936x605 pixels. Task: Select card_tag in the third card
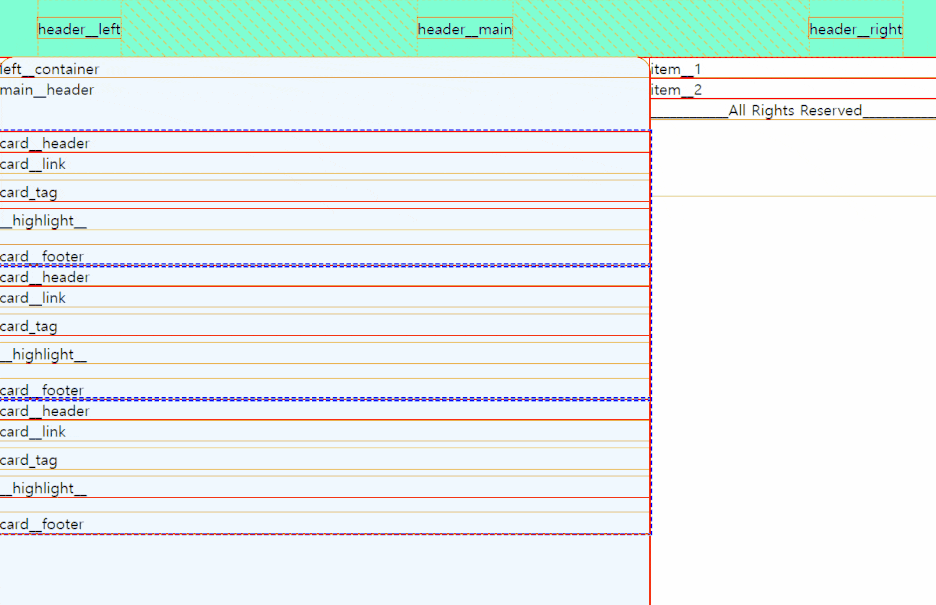point(325,459)
